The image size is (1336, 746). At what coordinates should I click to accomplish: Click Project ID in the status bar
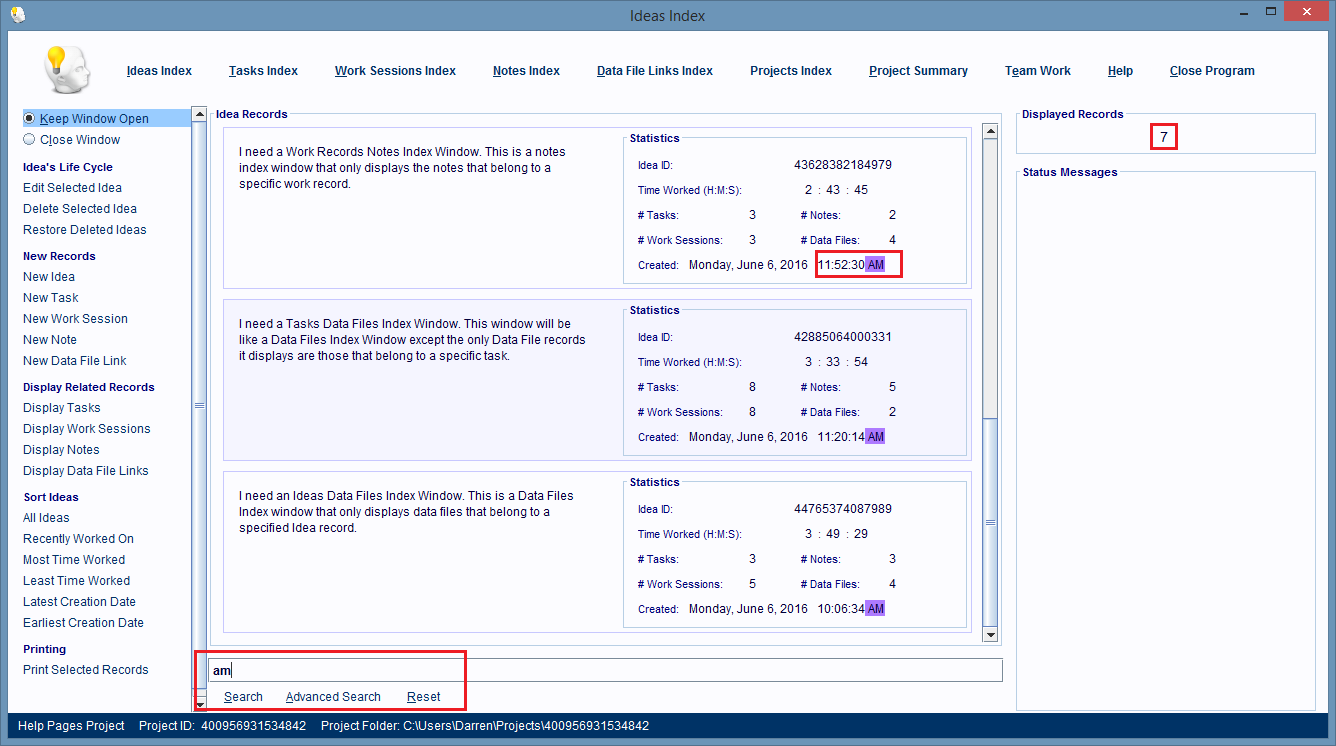[222, 726]
